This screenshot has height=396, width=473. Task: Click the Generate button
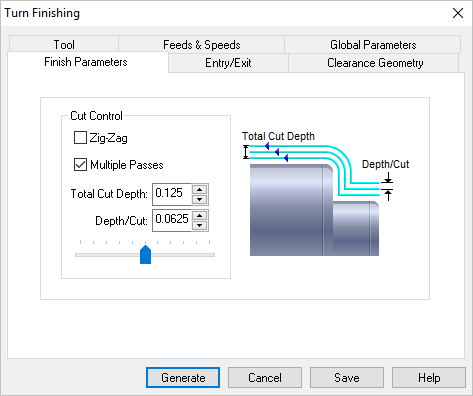point(183,378)
